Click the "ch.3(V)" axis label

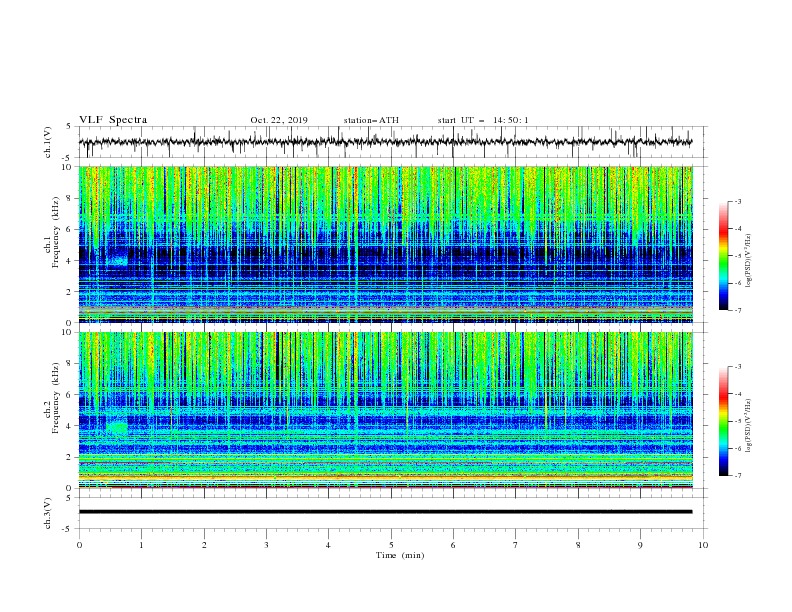(48, 513)
